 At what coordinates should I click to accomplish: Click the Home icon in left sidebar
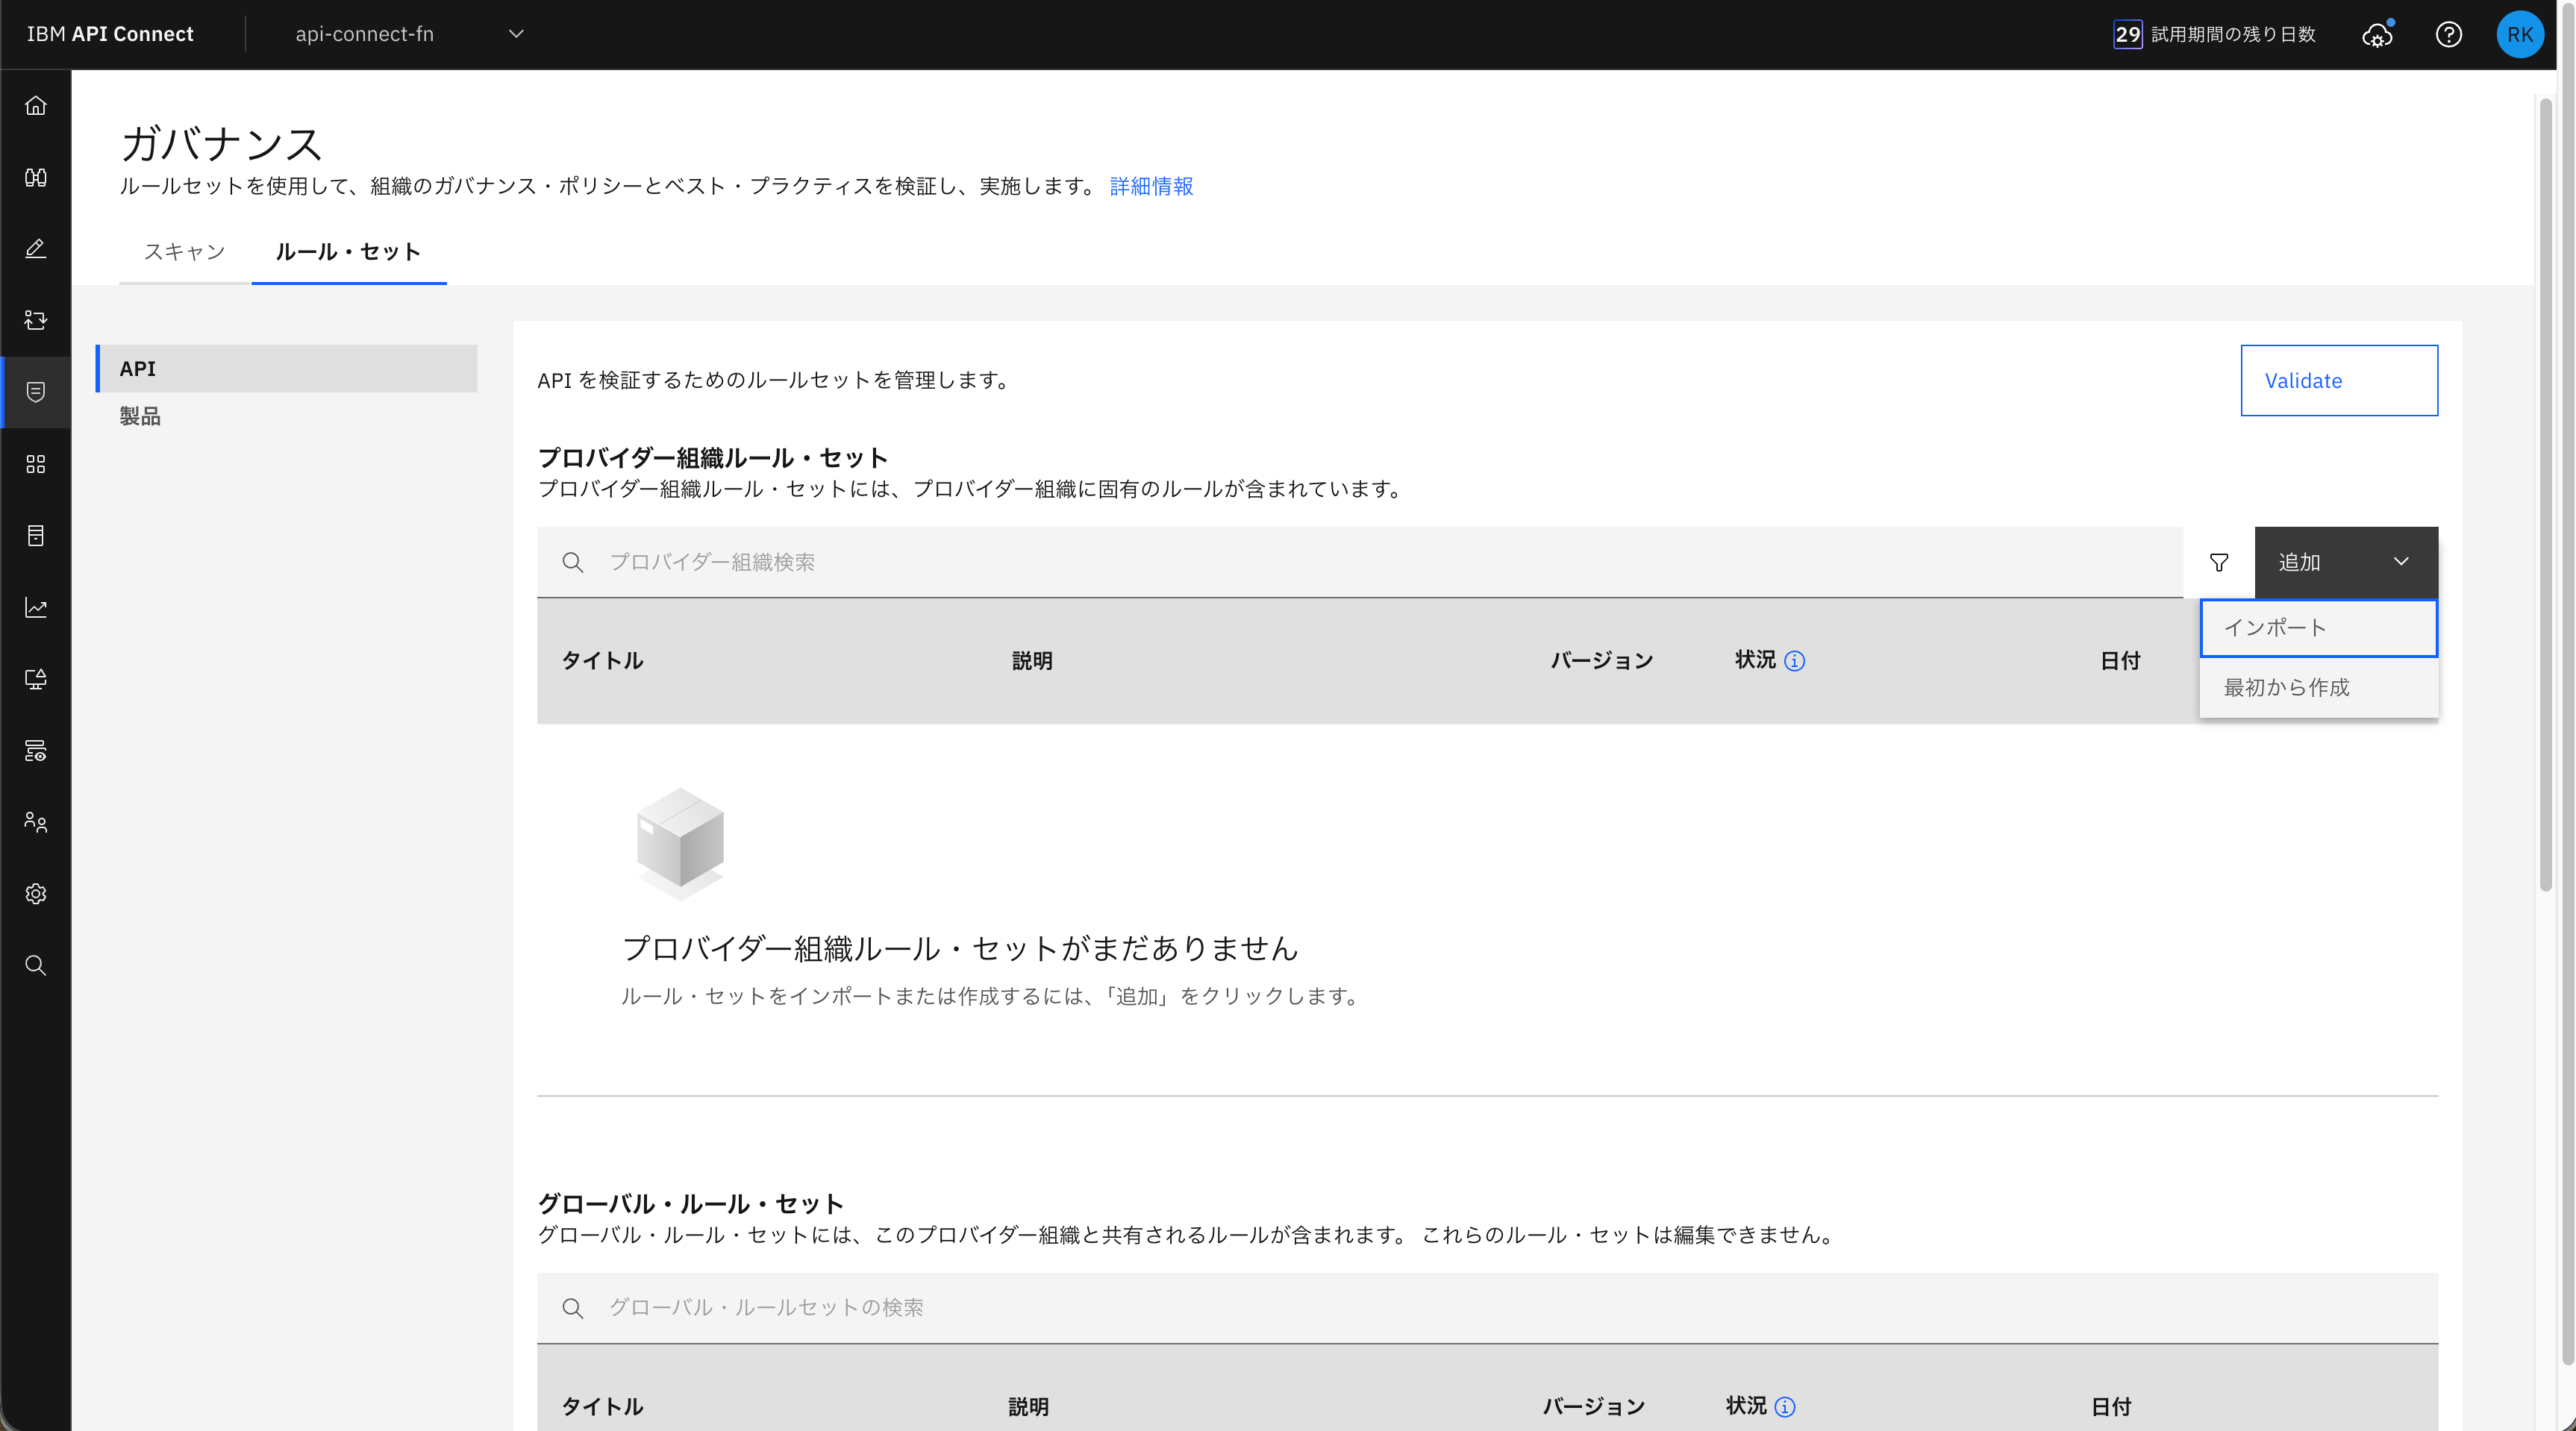(x=36, y=106)
